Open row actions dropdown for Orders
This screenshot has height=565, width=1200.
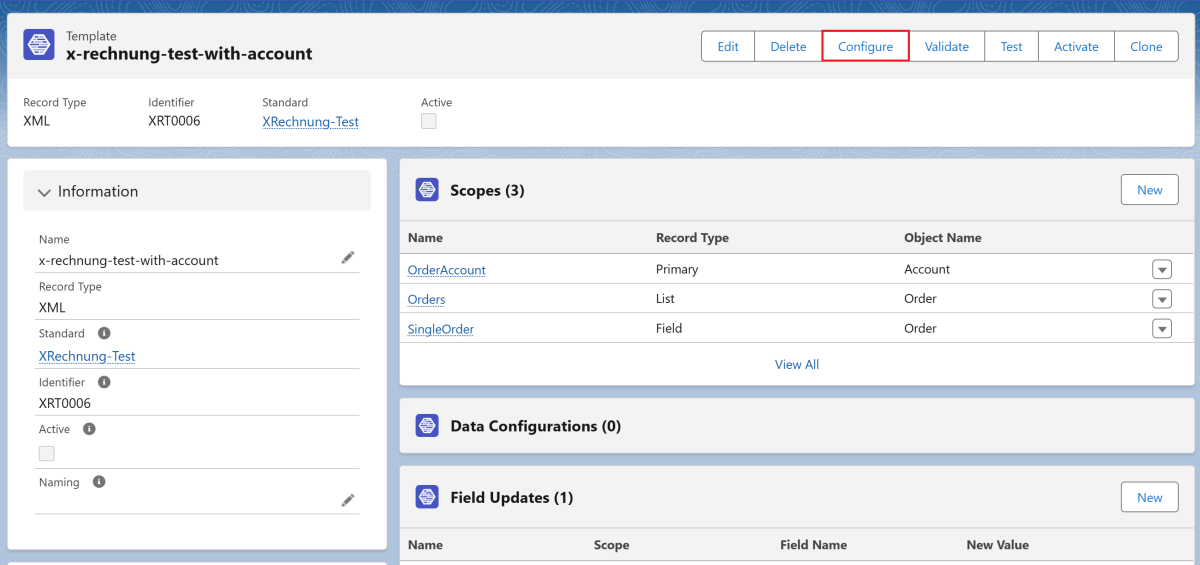pyautogui.click(x=1161, y=299)
